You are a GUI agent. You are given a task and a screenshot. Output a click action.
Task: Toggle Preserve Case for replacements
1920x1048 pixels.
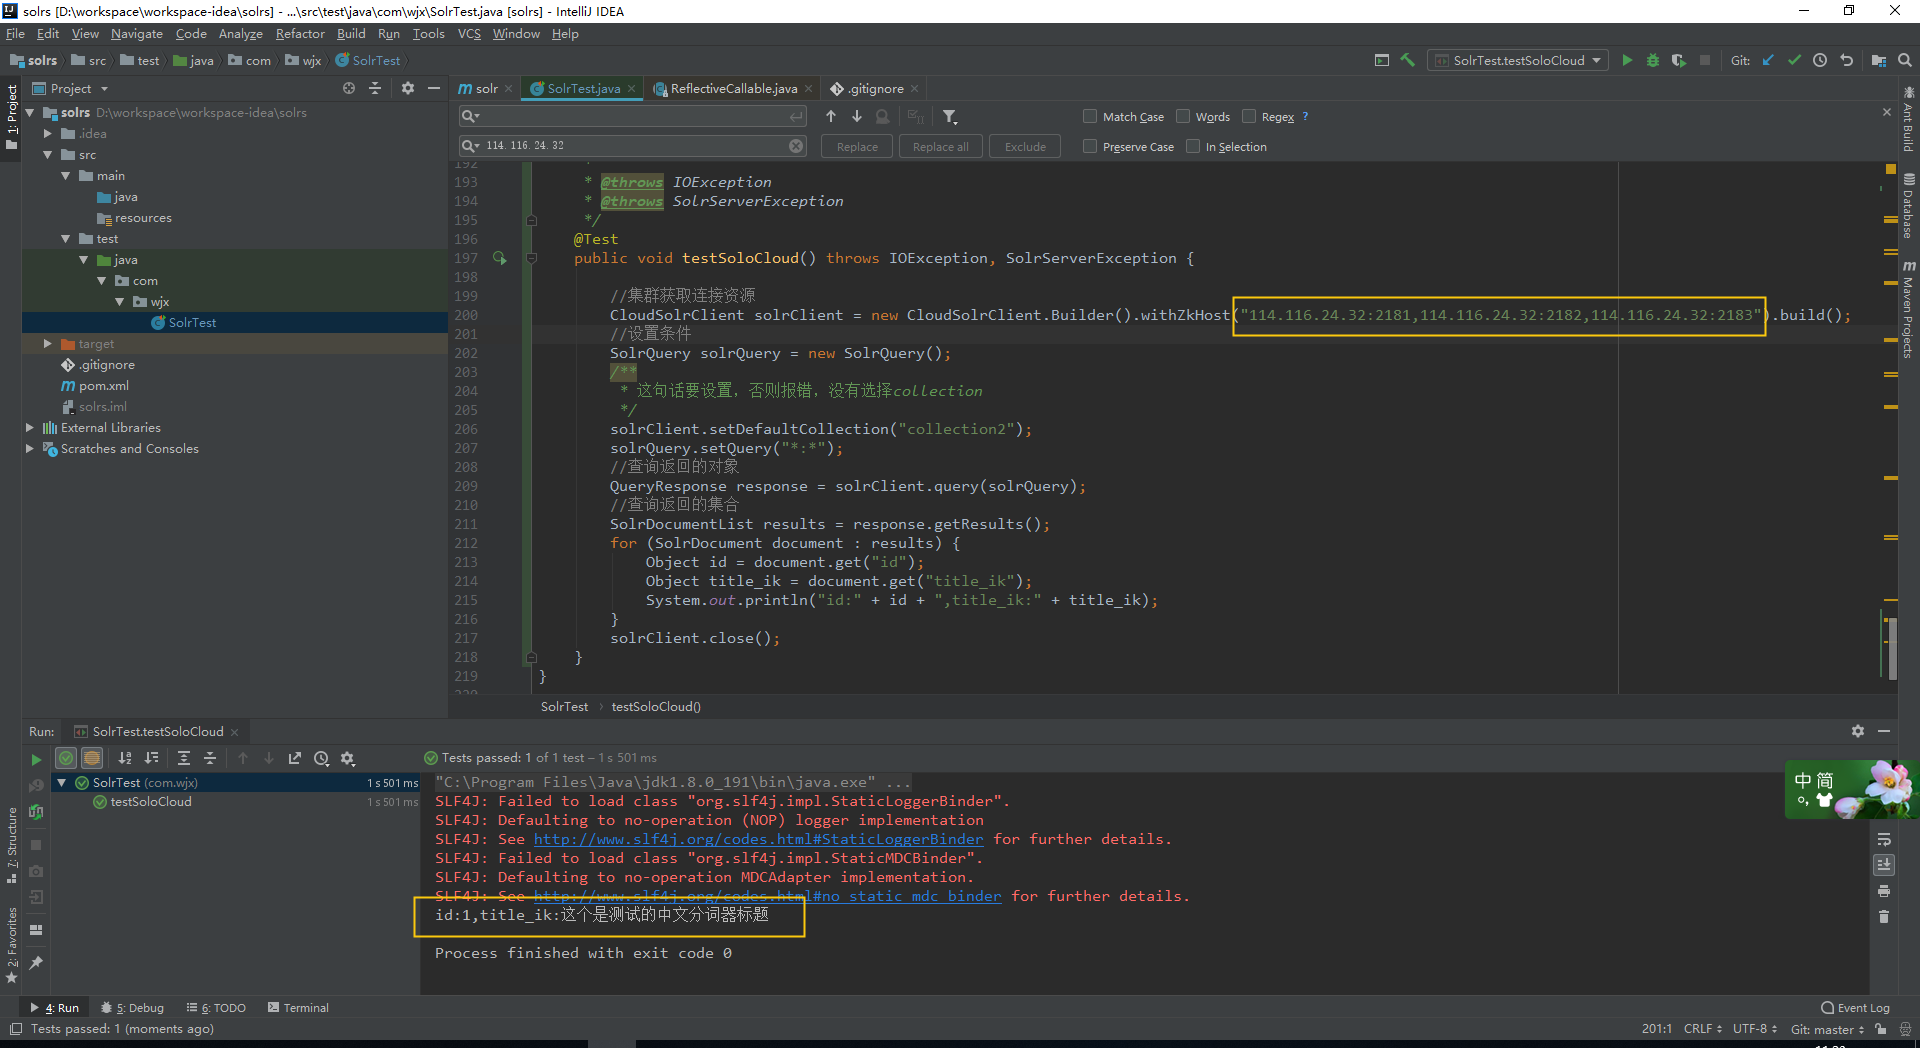pyautogui.click(x=1089, y=146)
